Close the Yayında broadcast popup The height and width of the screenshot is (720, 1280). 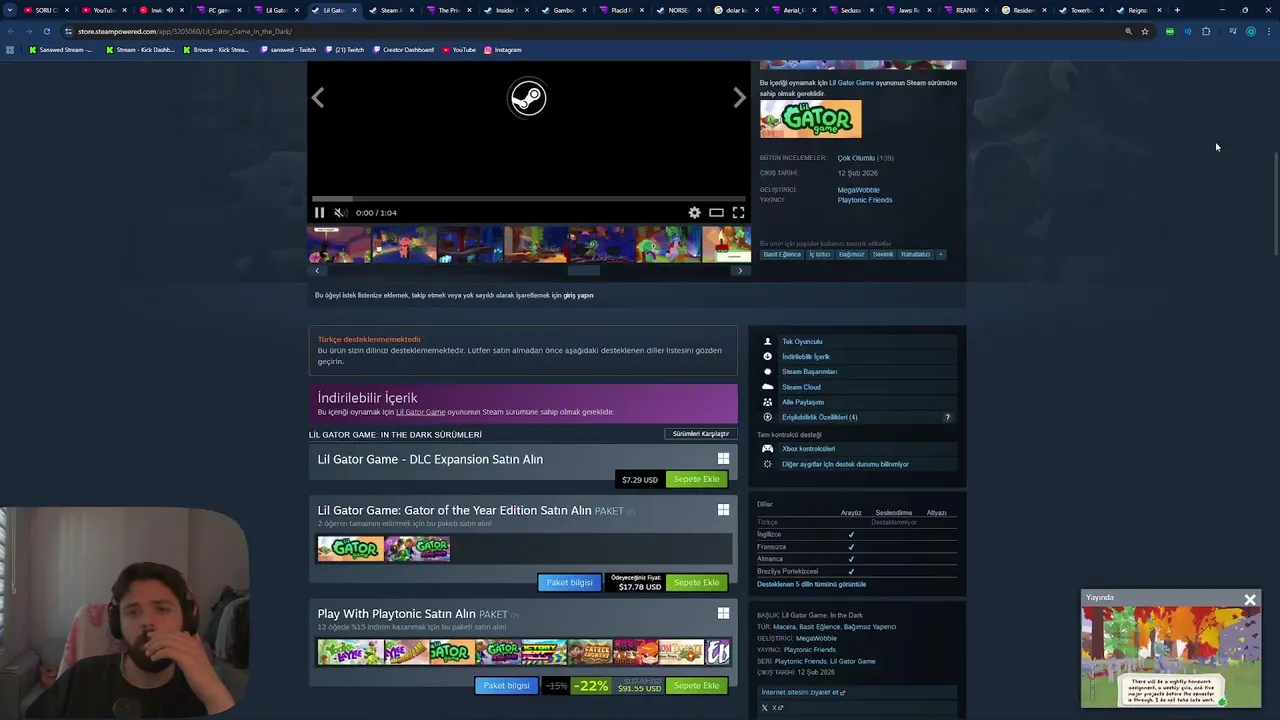point(1250,600)
